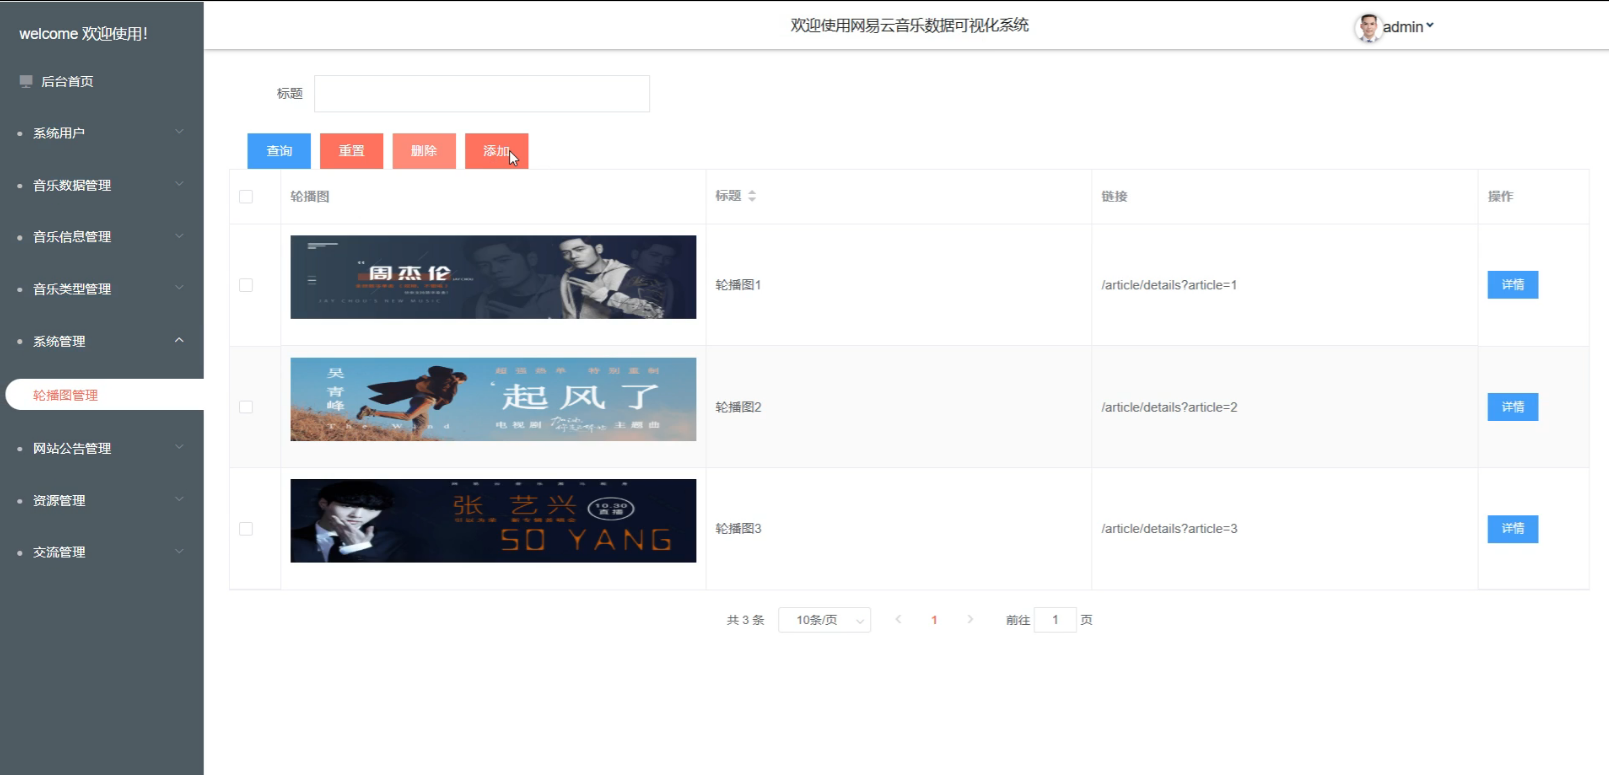Viewport: 1609px width, 775px height.
Task: Go to next page arrow in pagination
Action: (x=970, y=620)
